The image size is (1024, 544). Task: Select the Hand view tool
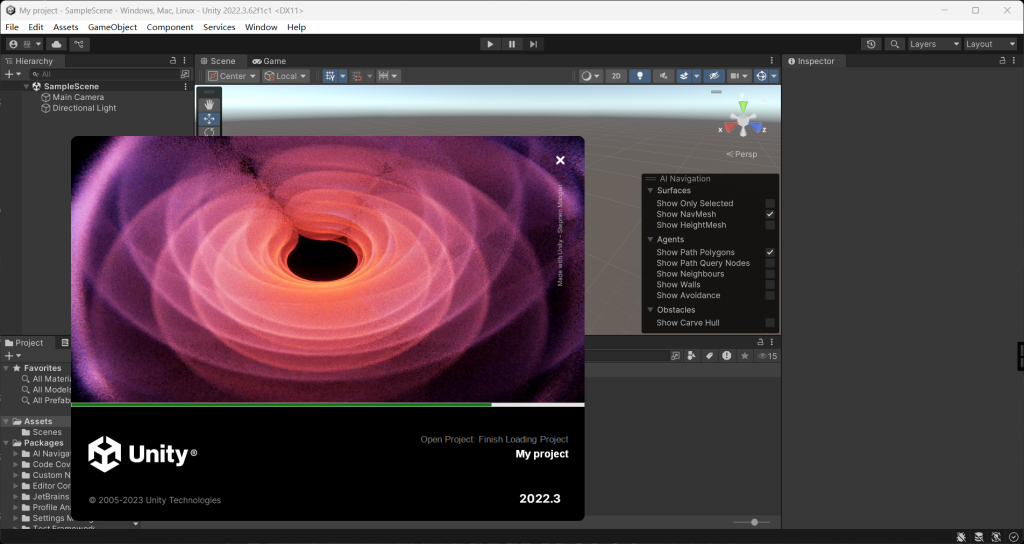tap(209, 104)
